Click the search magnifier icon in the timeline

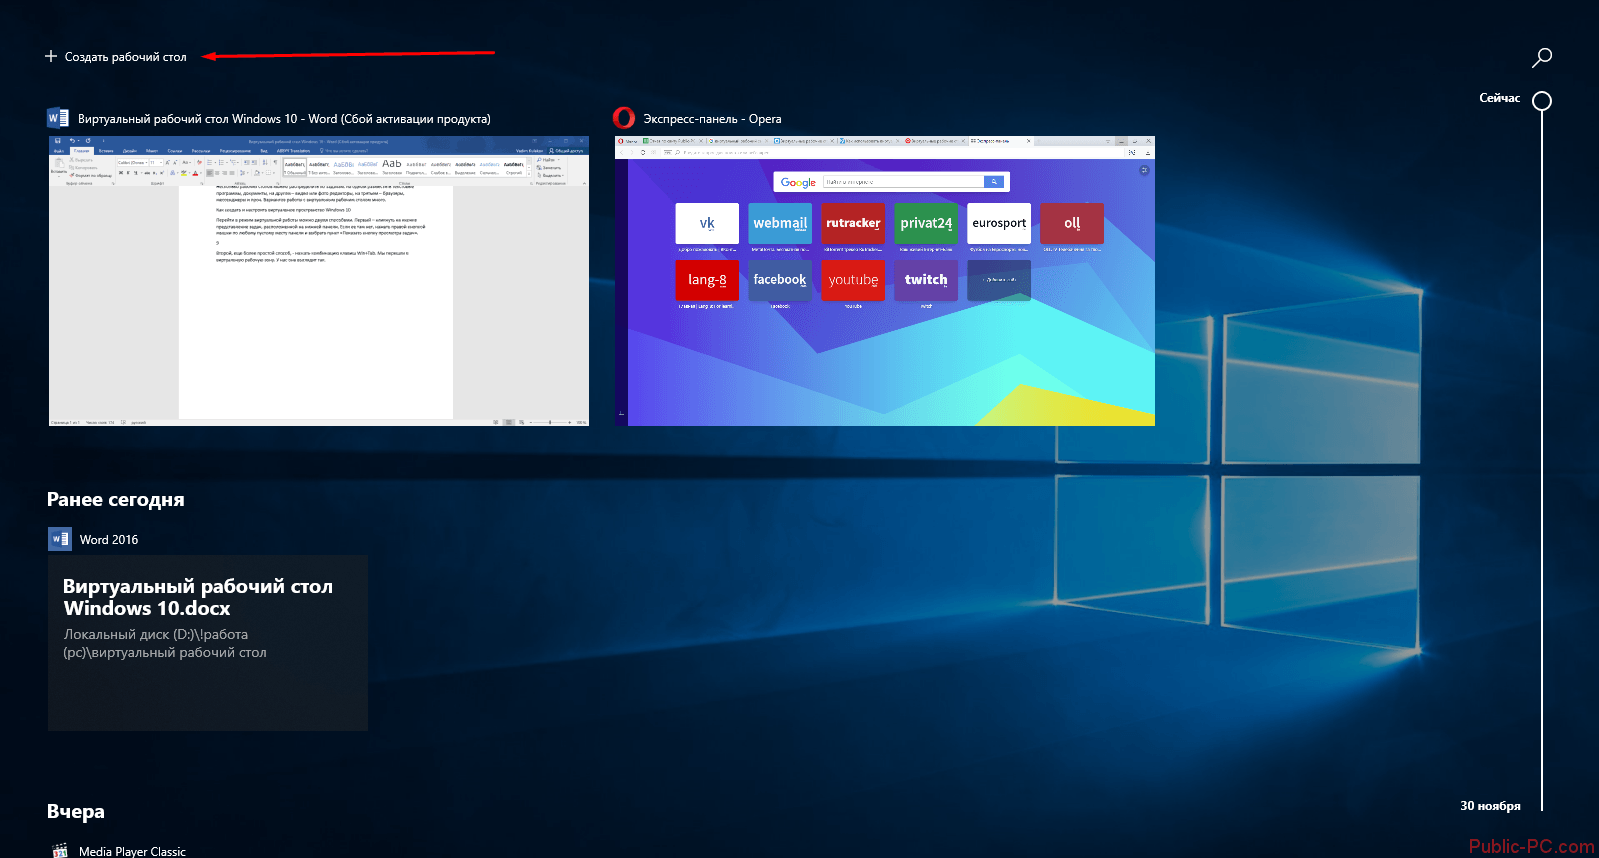tap(1542, 57)
